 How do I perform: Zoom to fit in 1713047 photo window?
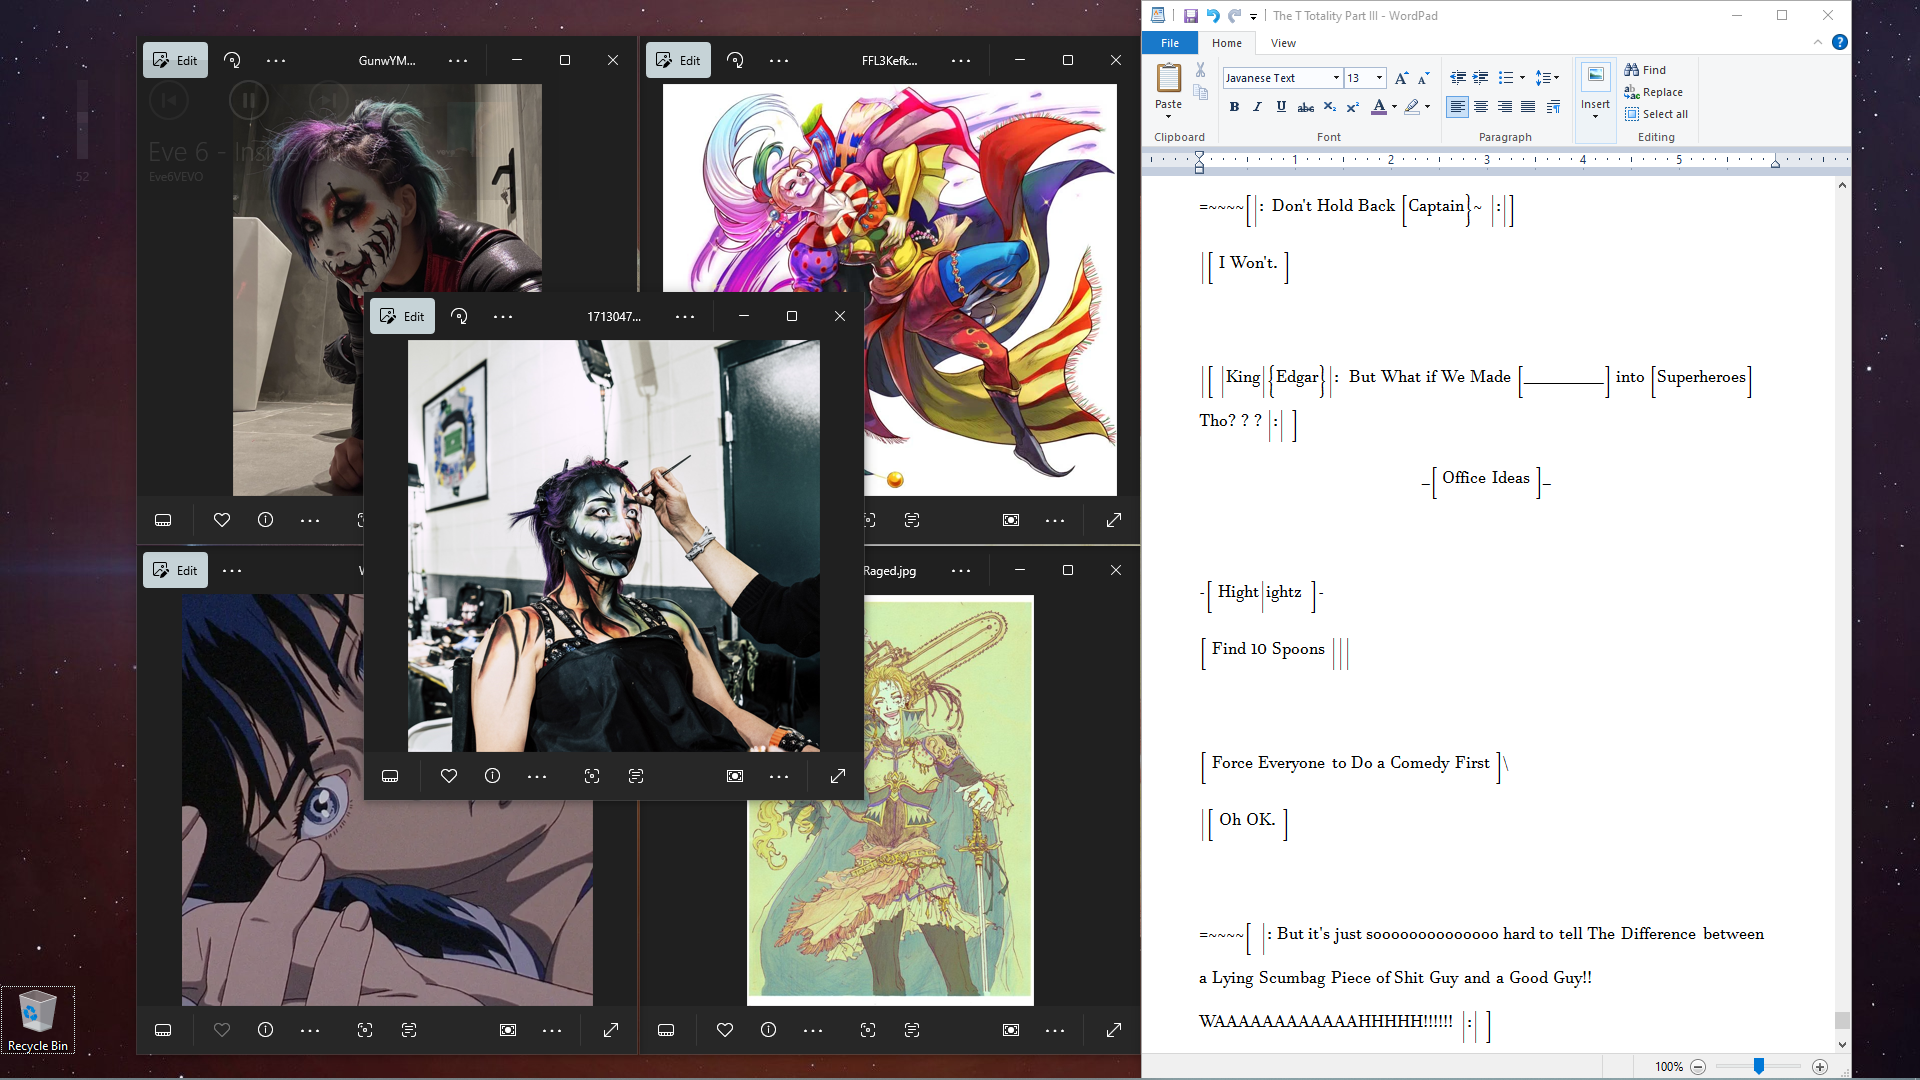tap(735, 776)
